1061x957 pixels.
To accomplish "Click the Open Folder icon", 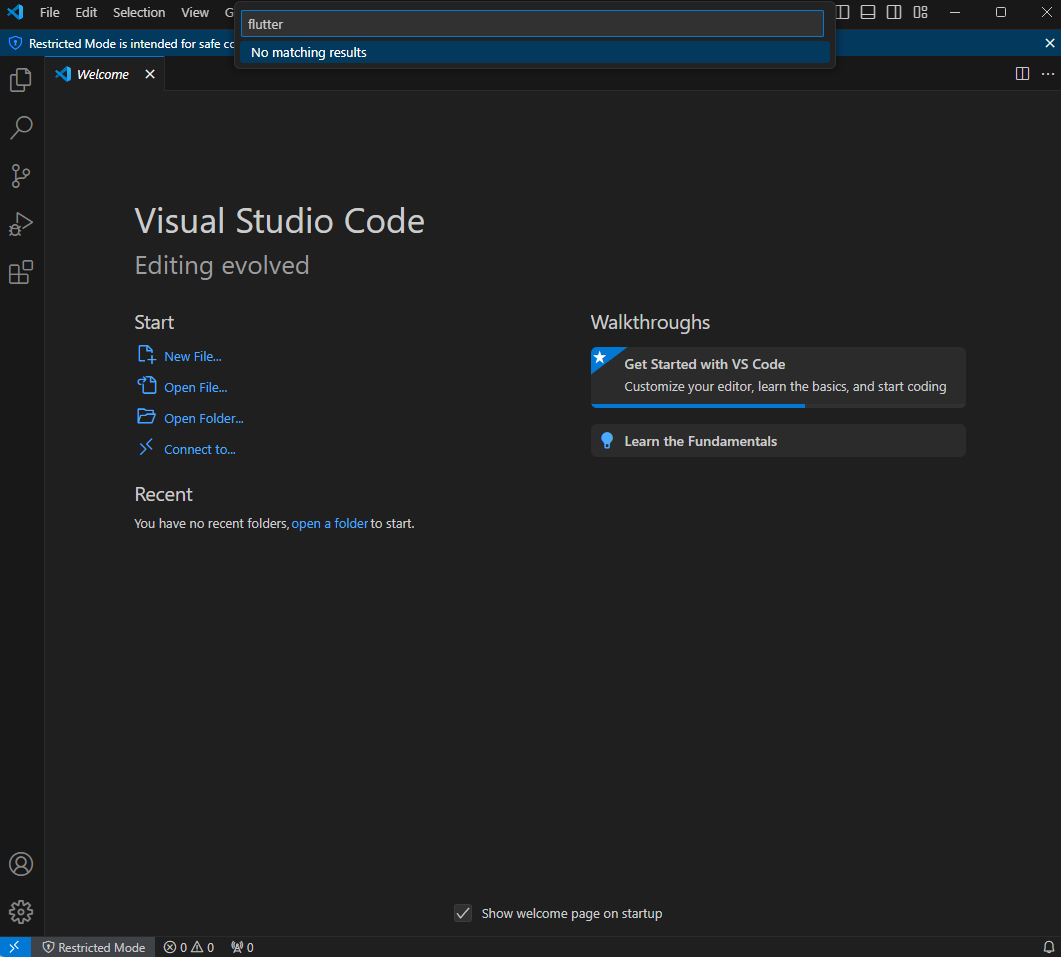I will click(x=146, y=416).
